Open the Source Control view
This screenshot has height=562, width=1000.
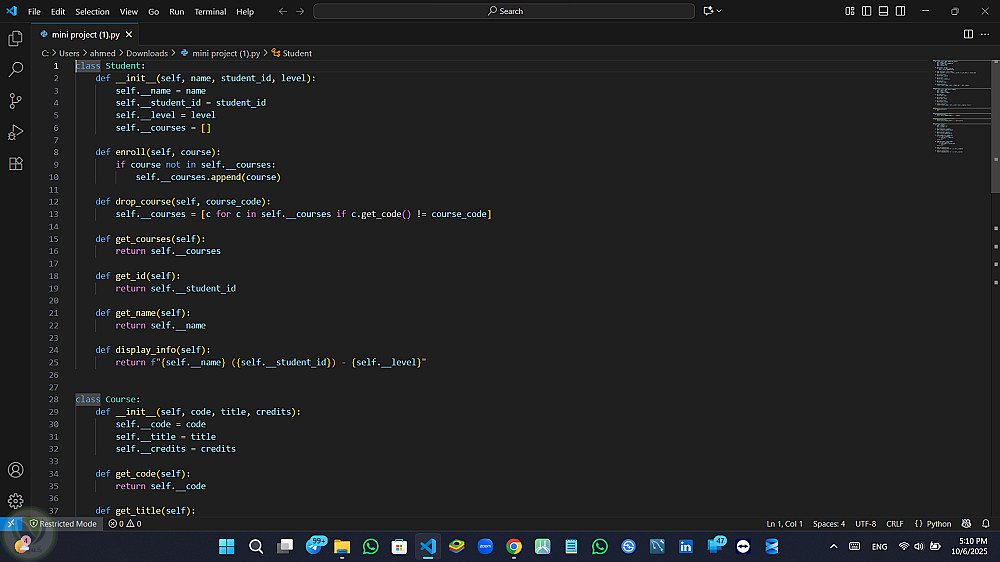[15, 101]
